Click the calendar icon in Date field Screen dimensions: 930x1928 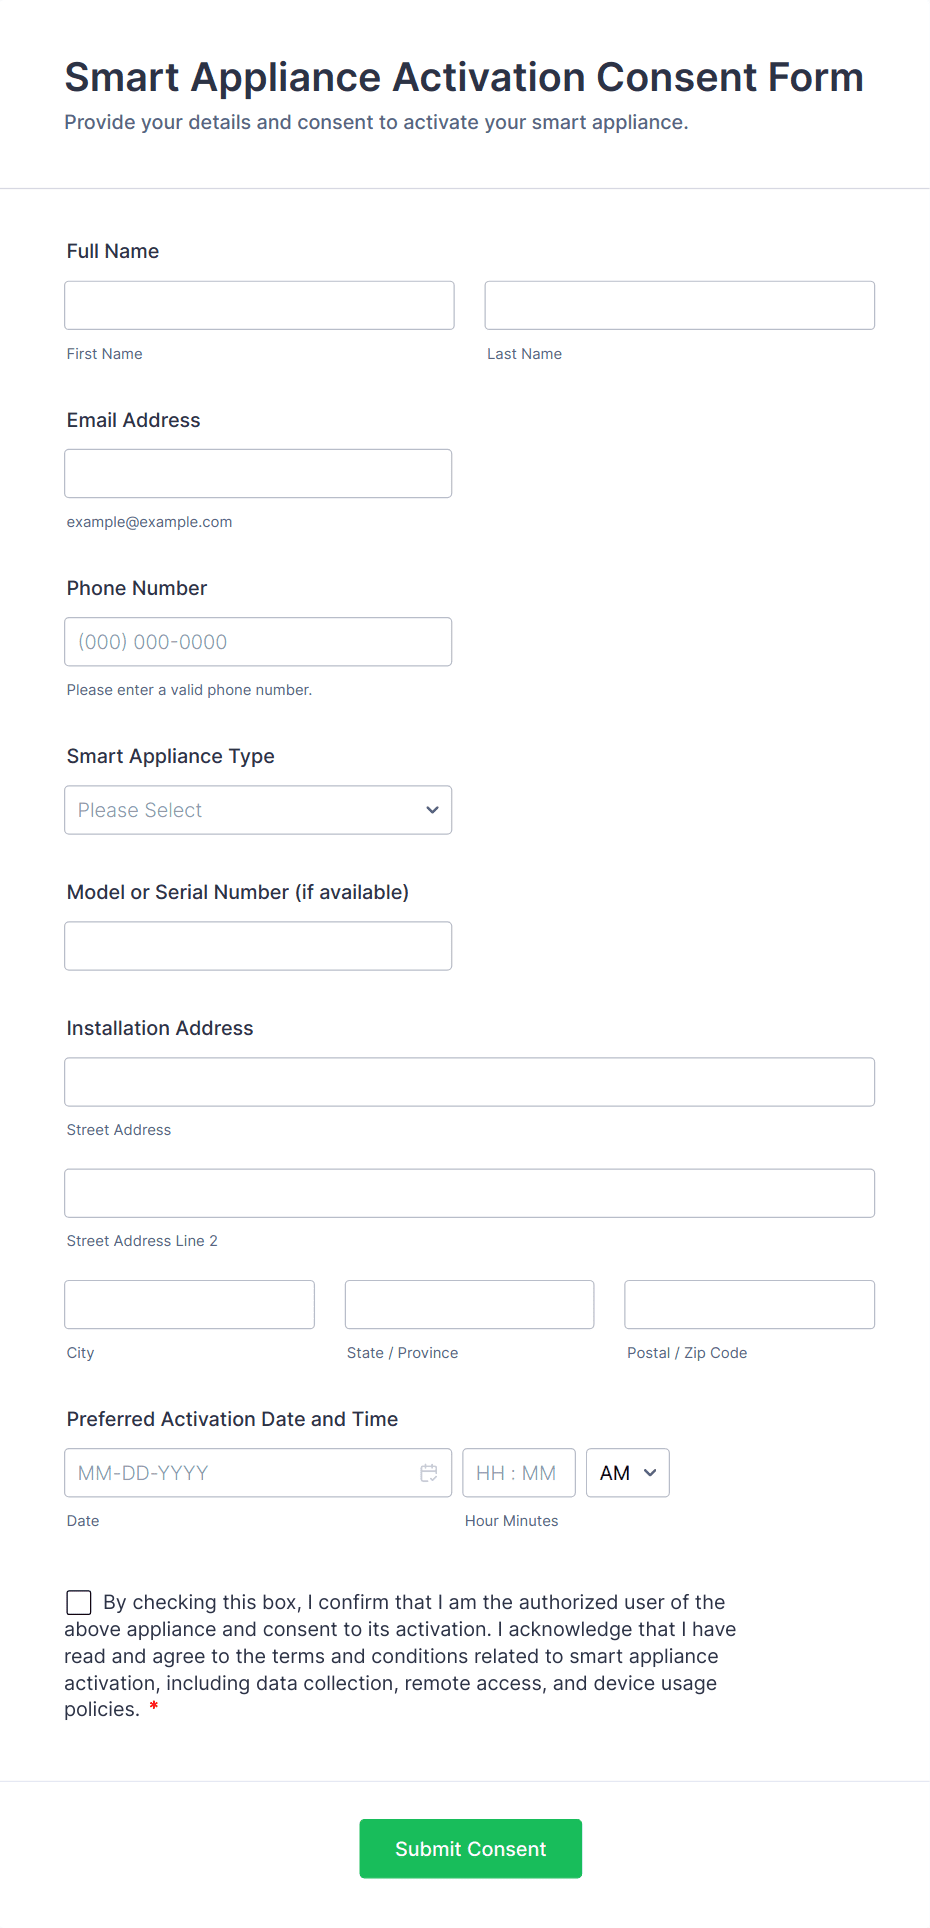click(x=429, y=1473)
